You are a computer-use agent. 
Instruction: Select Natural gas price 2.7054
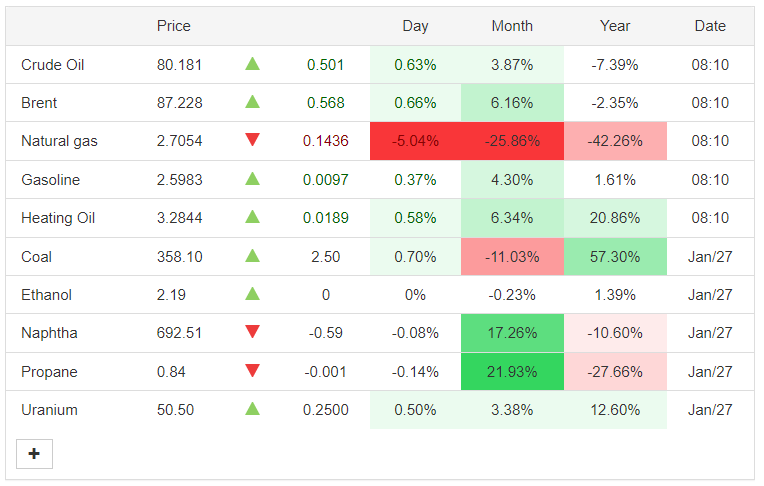click(179, 141)
